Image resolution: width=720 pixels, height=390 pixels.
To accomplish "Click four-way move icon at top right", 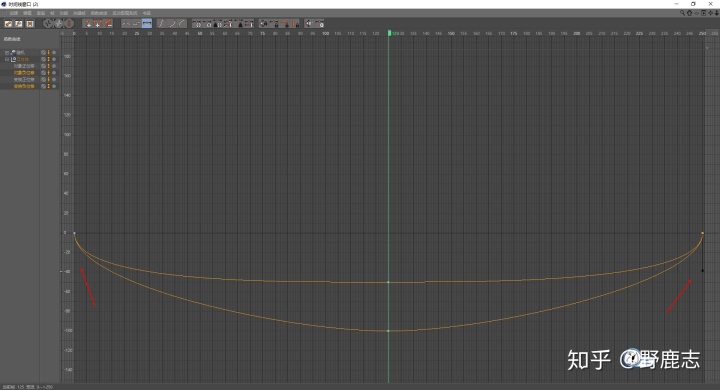I will click(x=710, y=13).
